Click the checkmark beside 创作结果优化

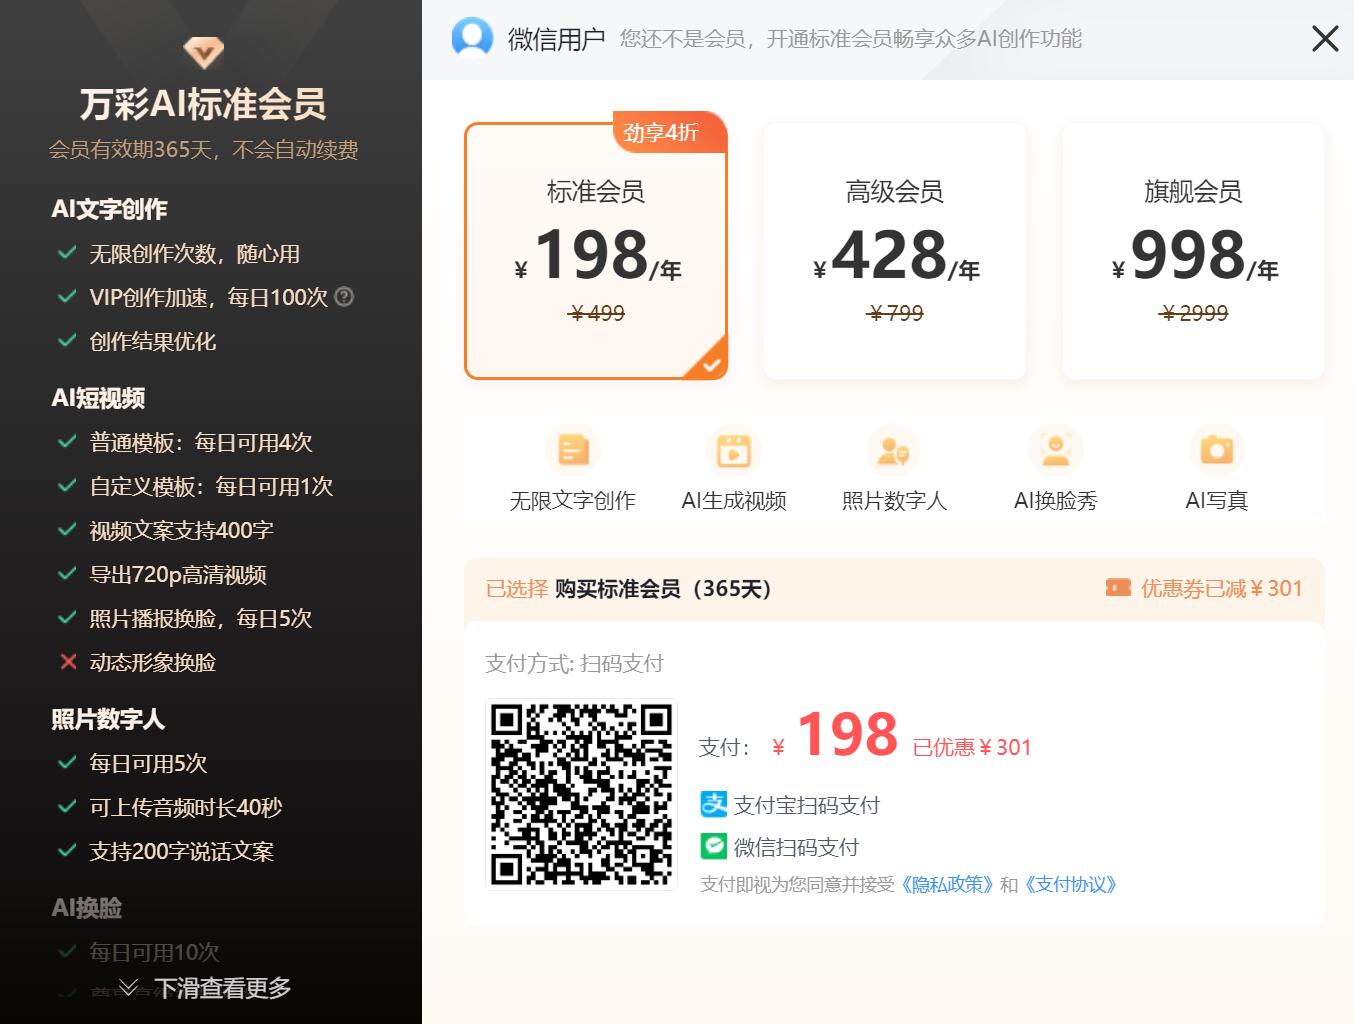(x=67, y=341)
